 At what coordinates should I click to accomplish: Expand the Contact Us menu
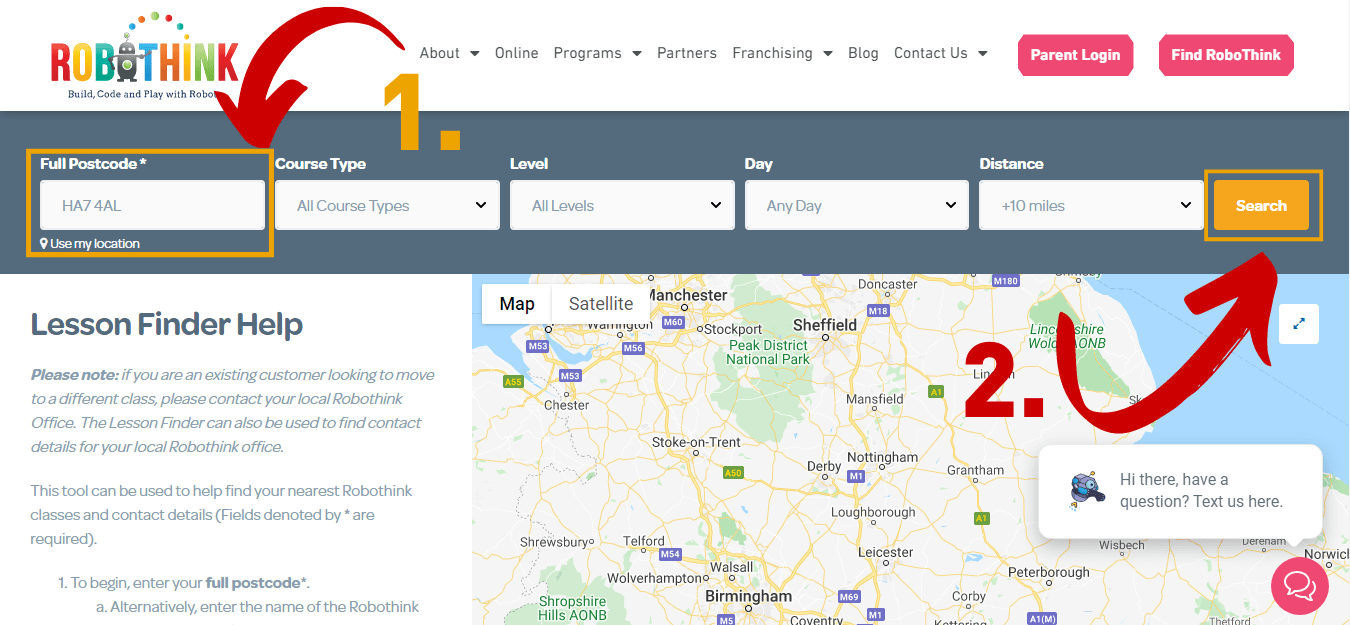(941, 53)
